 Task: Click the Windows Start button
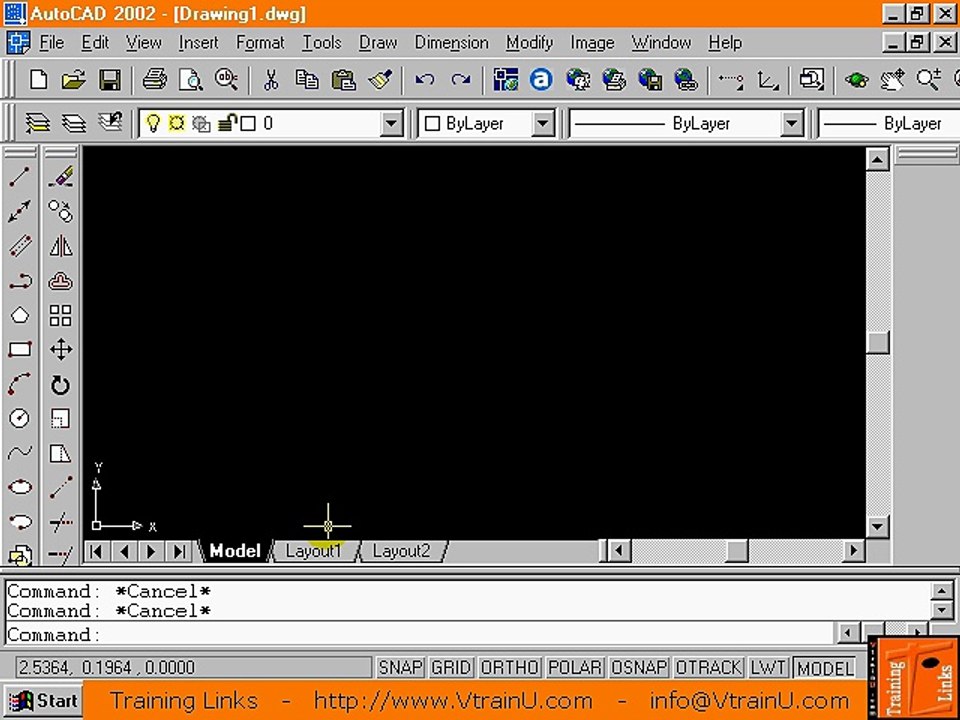coord(43,701)
